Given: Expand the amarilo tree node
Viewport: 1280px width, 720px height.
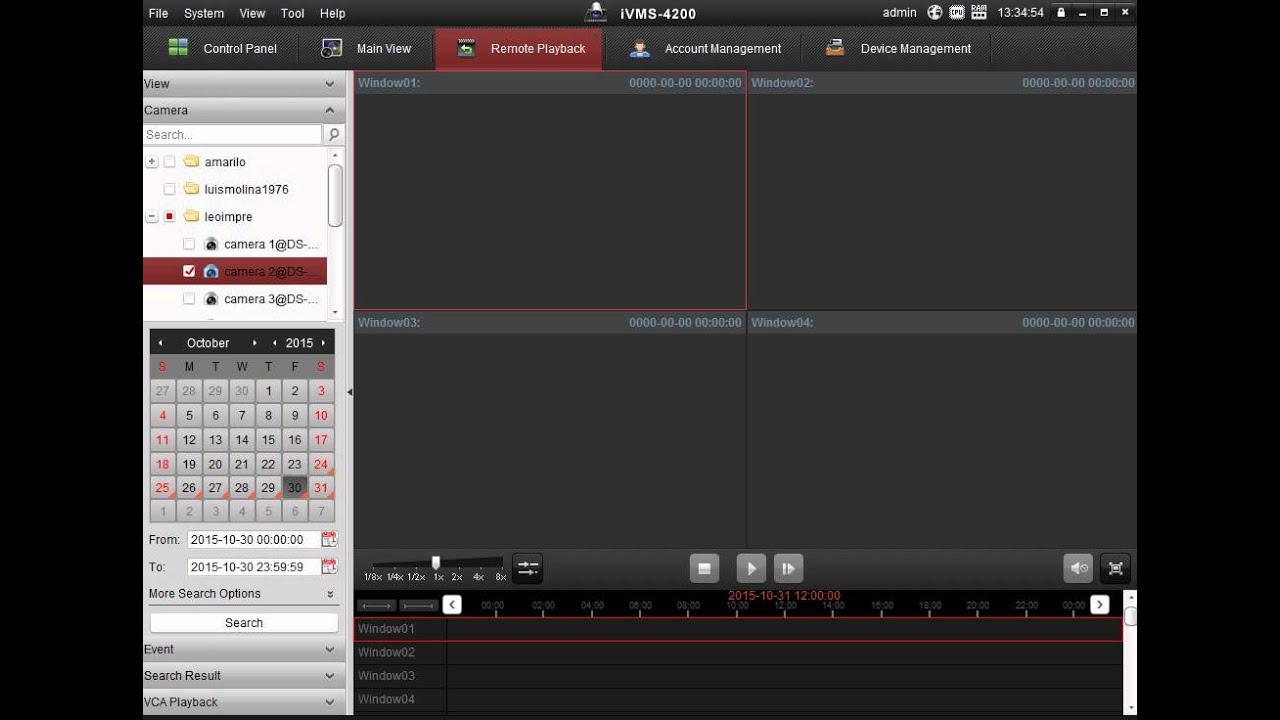Looking at the screenshot, I should click(x=152, y=162).
